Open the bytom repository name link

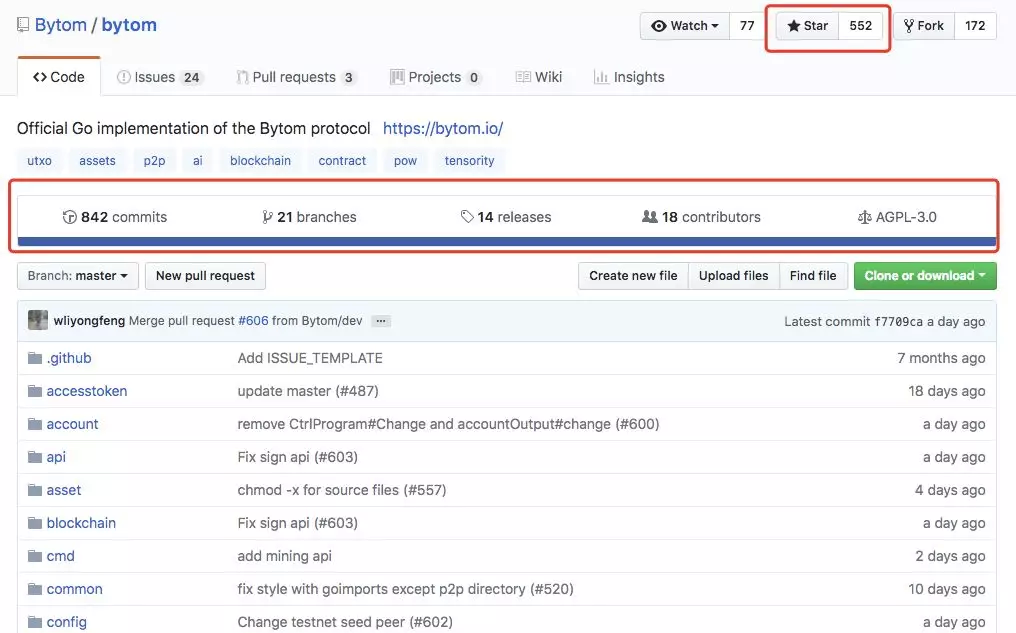pyautogui.click(x=129, y=25)
